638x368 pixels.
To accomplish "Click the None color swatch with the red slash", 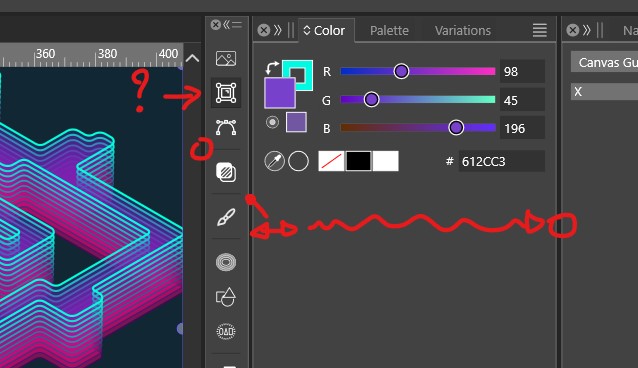I will coord(331,161).
